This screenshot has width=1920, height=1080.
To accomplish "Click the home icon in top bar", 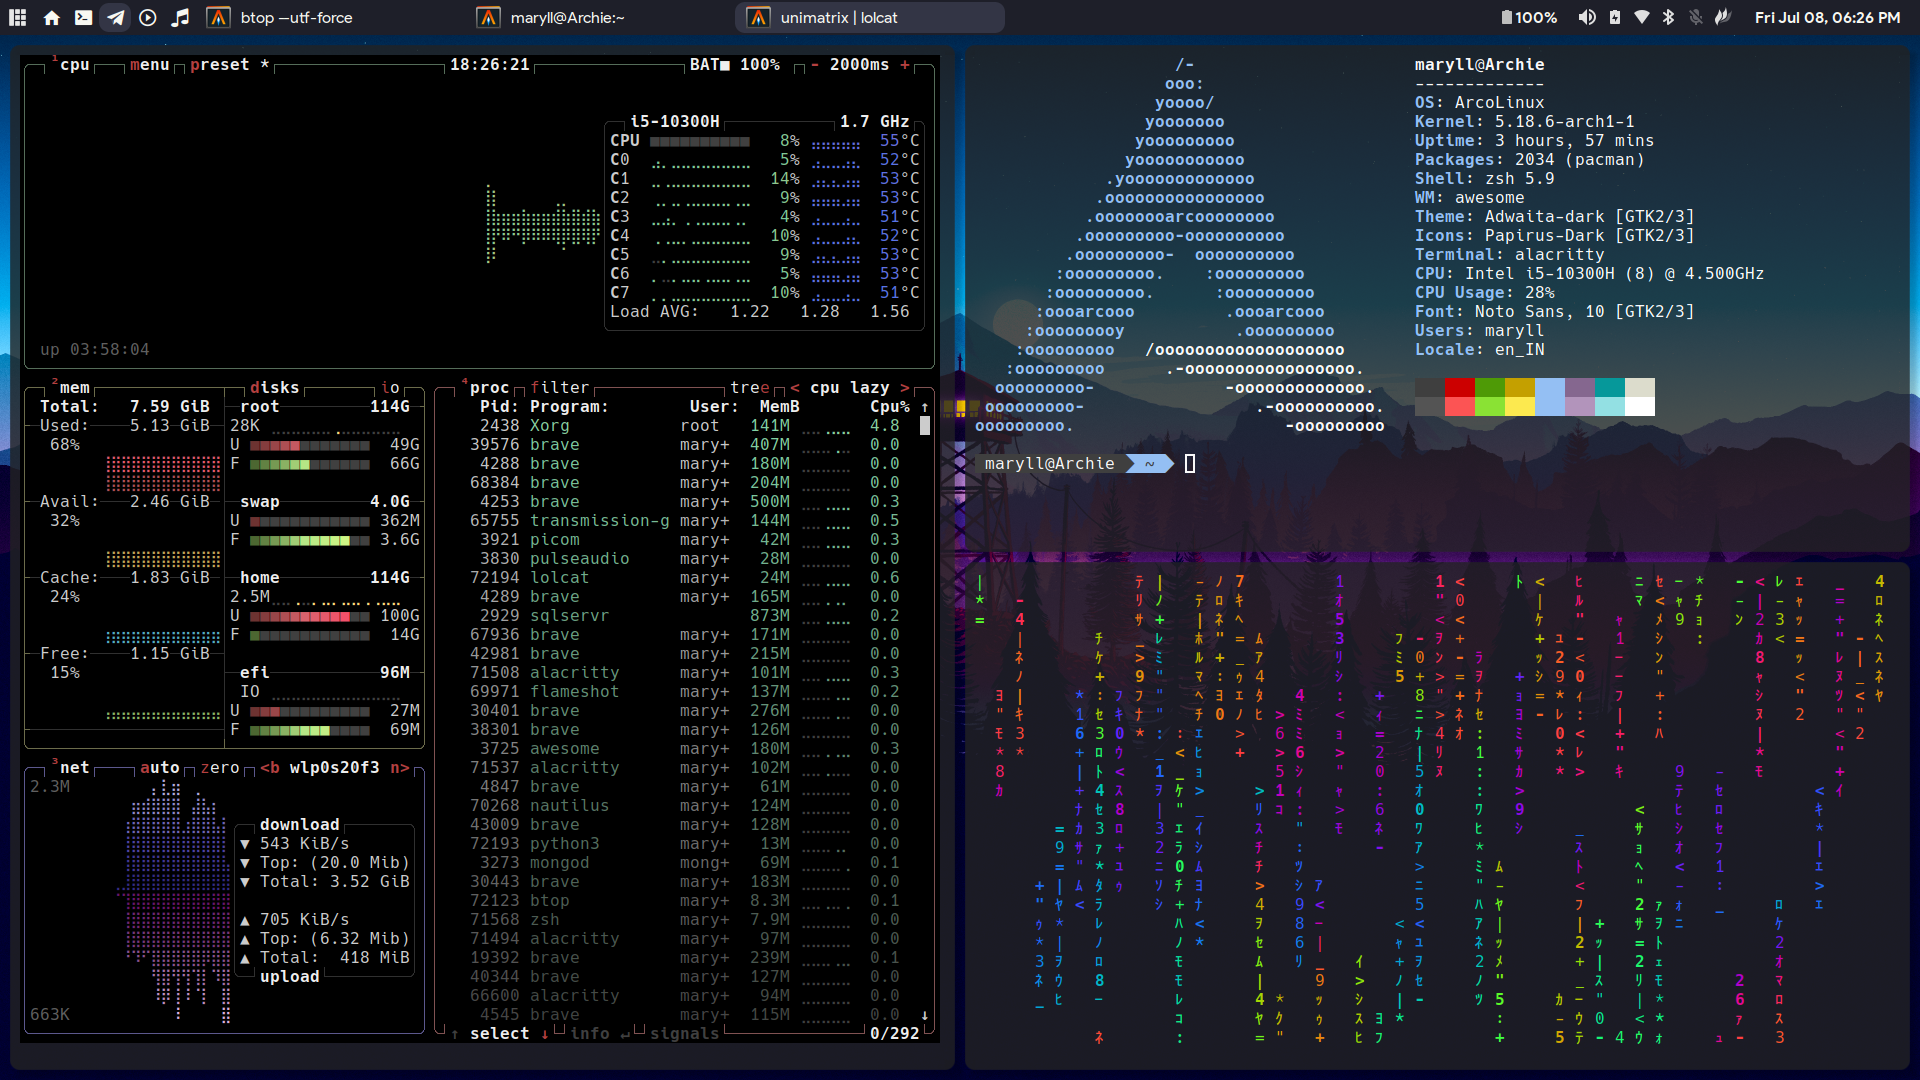I will click(x=52, y=17).
